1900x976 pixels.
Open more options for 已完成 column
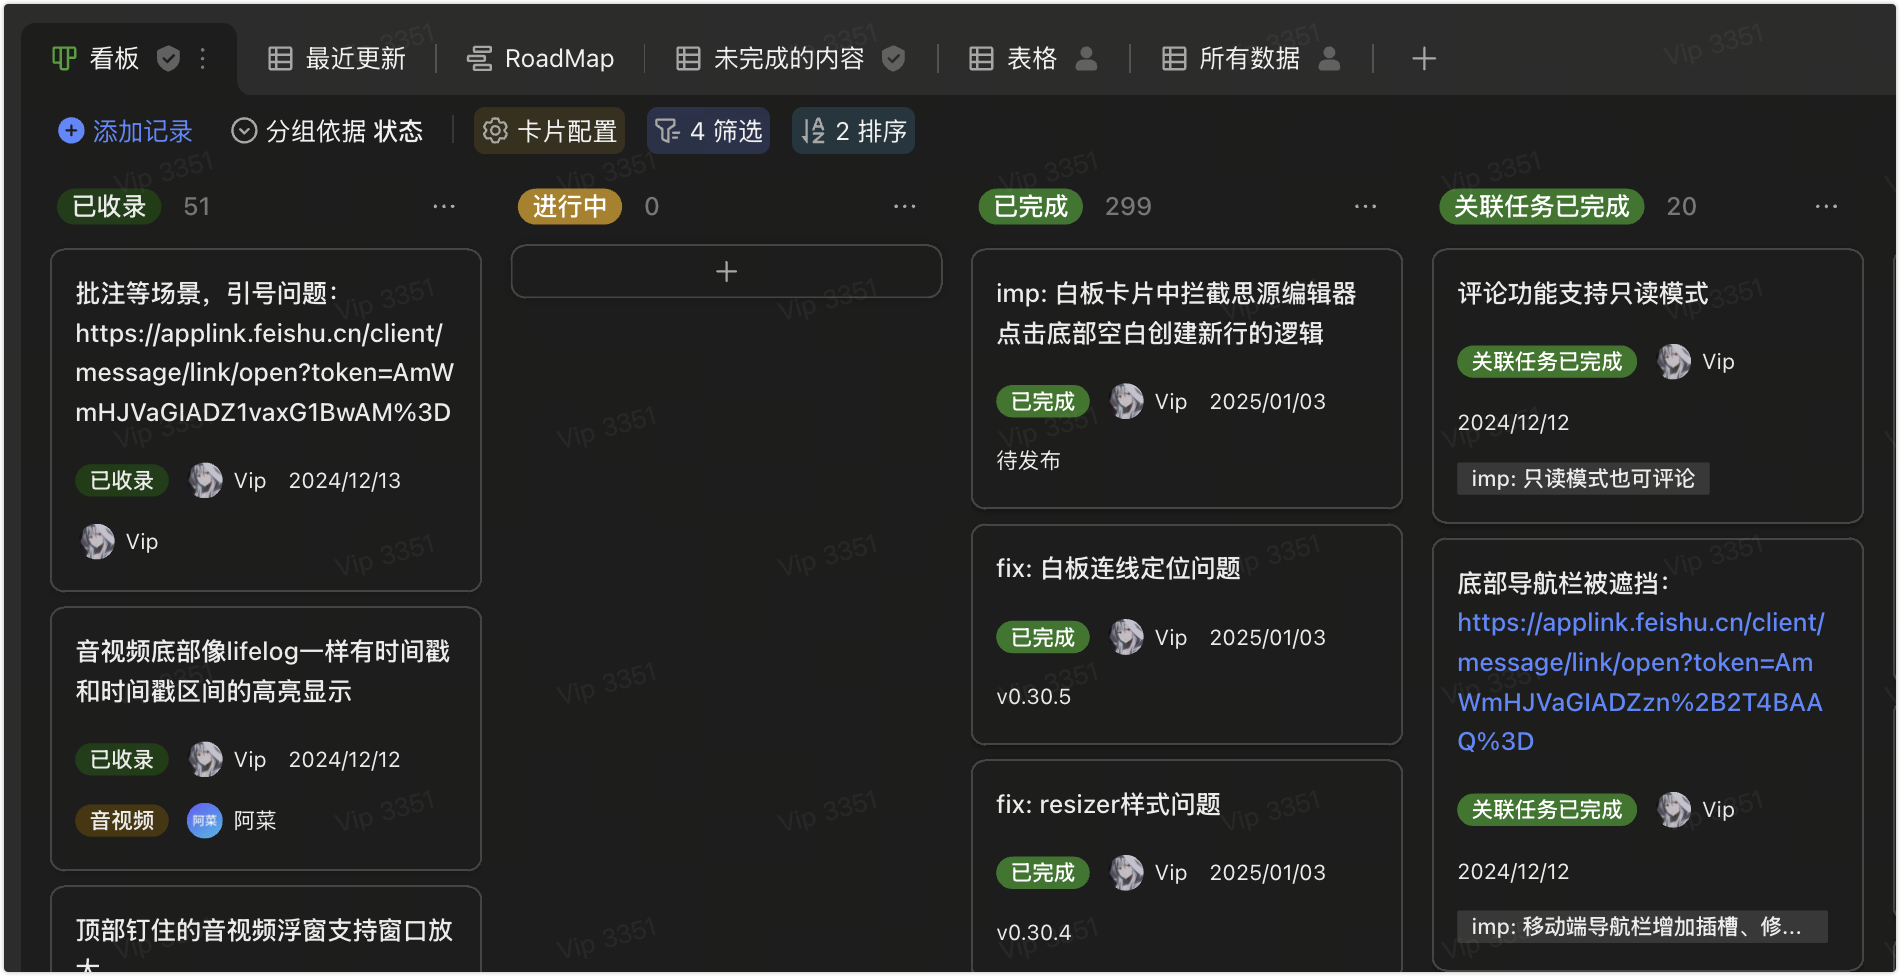1366,206
